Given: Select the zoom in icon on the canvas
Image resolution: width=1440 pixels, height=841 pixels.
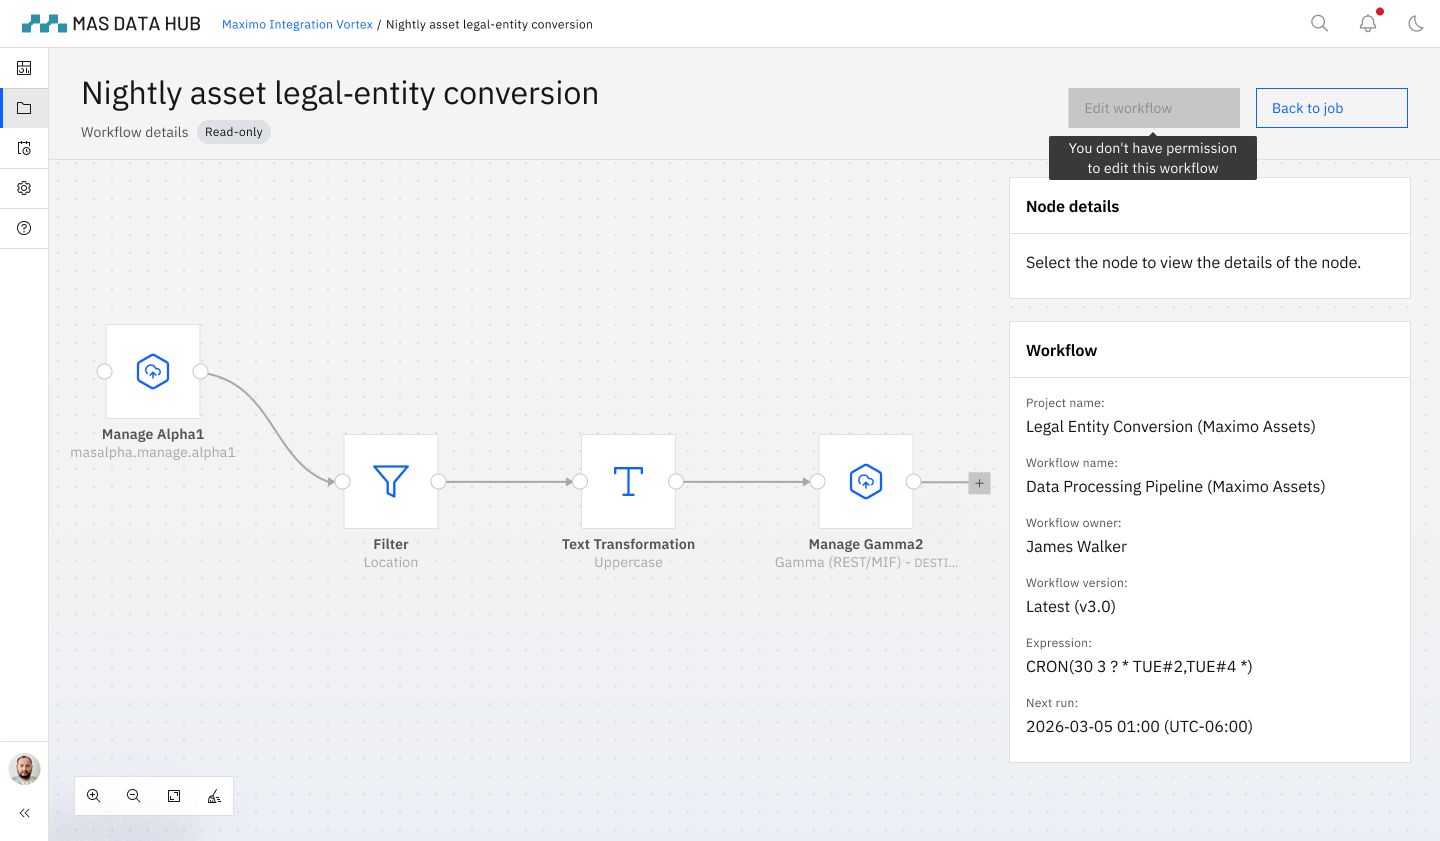Looking at the screenshot, I should pos(94,795).
